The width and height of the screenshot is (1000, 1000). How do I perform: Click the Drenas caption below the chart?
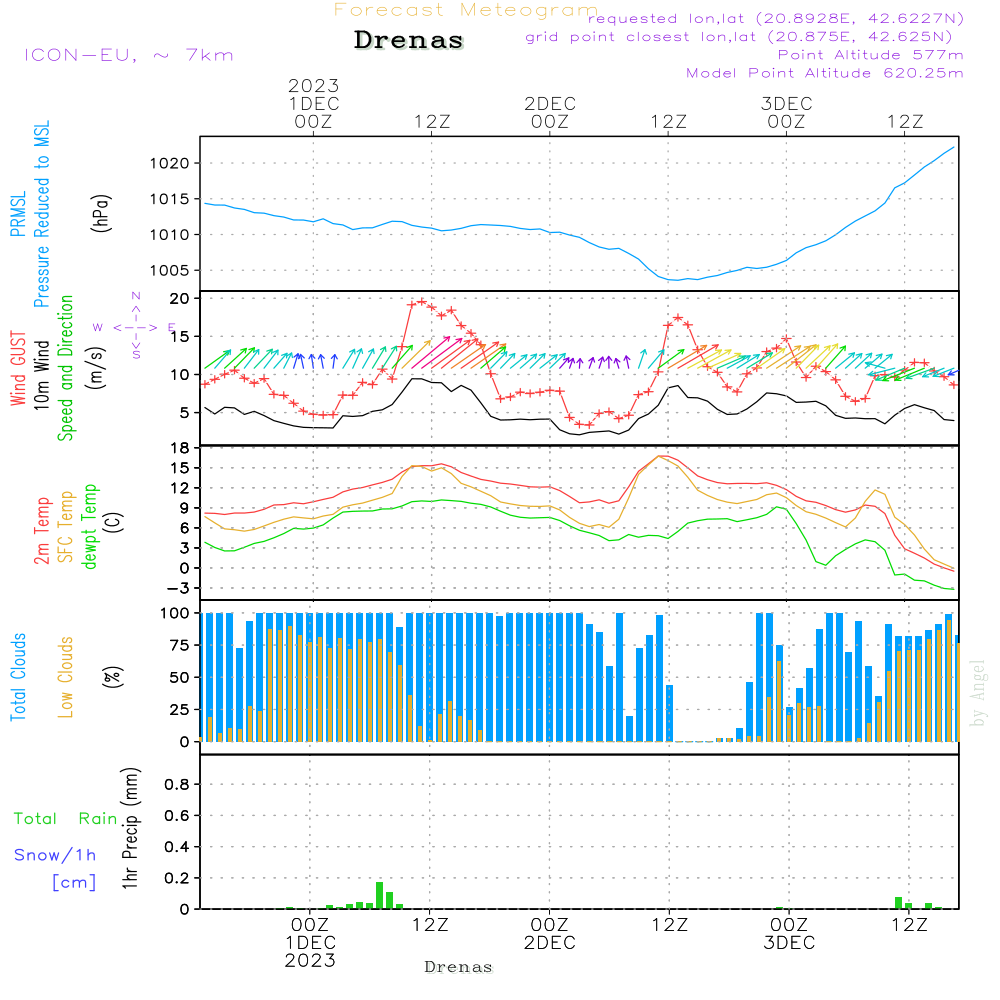coord(459,967)
